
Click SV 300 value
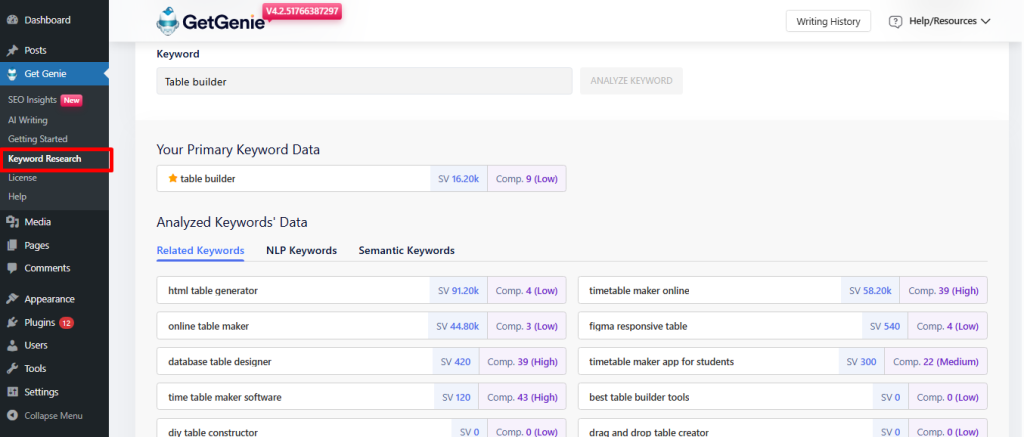point(861,361)
